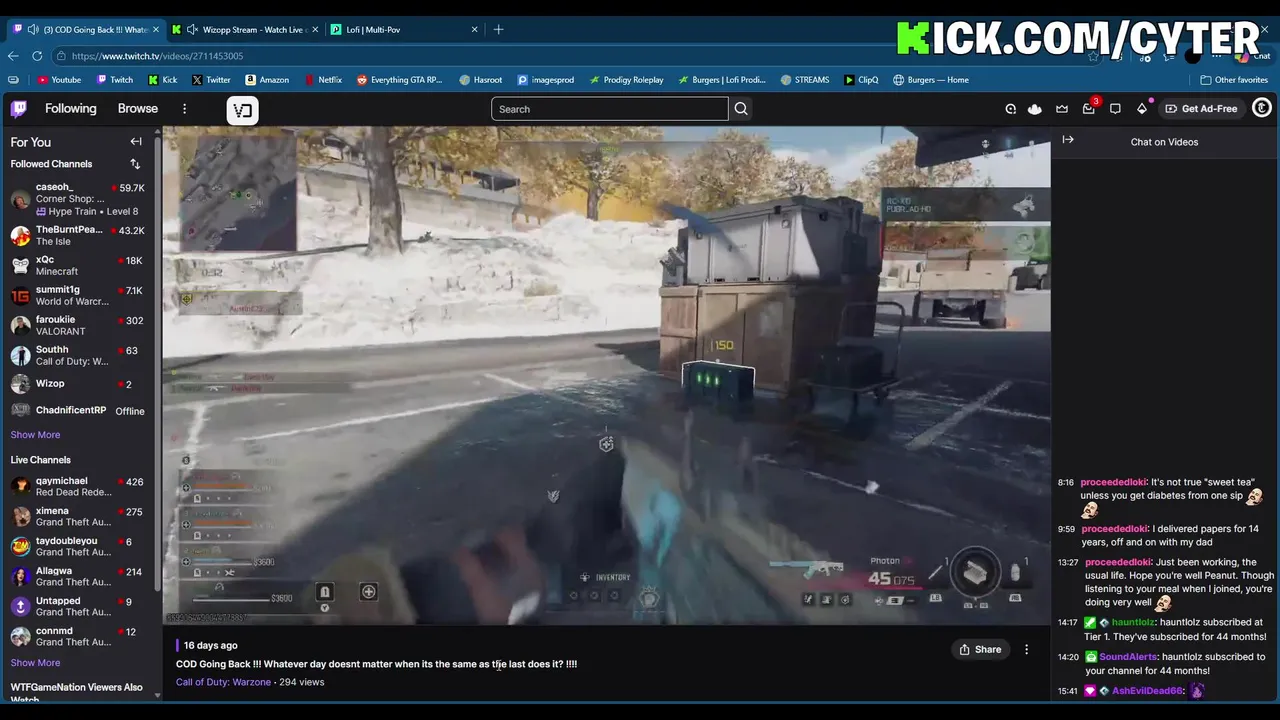Open Untapped live channel

point(78,607)
